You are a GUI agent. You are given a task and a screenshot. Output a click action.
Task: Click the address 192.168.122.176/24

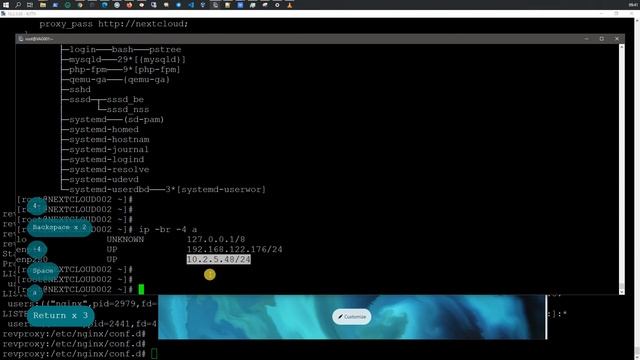coord(235,249)
